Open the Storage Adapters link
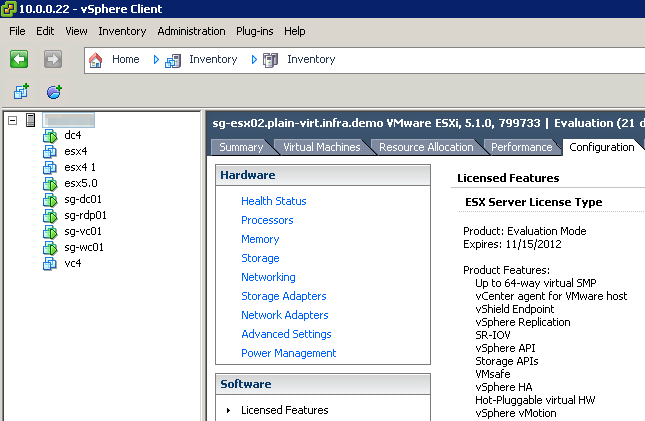 284,296
